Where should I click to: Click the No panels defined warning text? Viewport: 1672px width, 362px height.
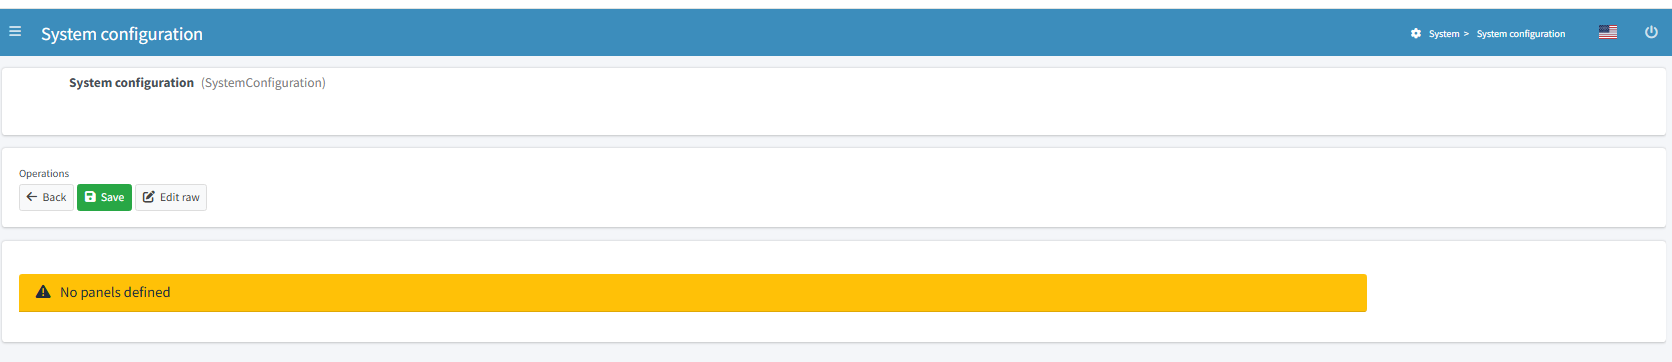point(115,292)
